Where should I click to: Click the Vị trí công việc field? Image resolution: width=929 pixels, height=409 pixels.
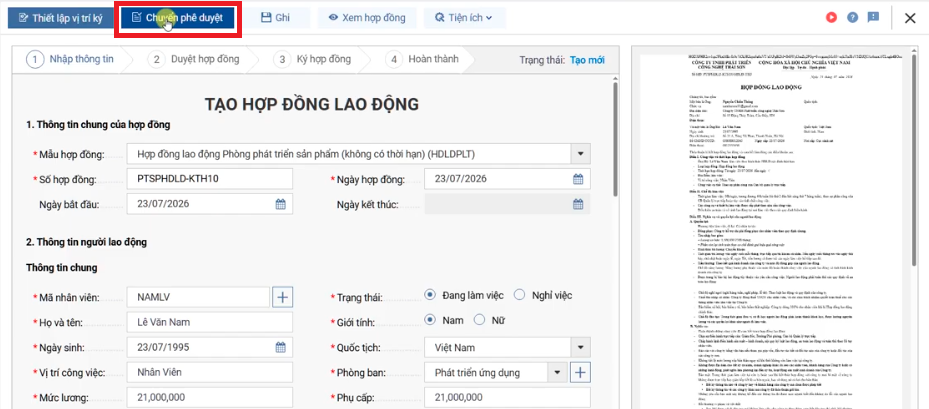tap(210, 372)
